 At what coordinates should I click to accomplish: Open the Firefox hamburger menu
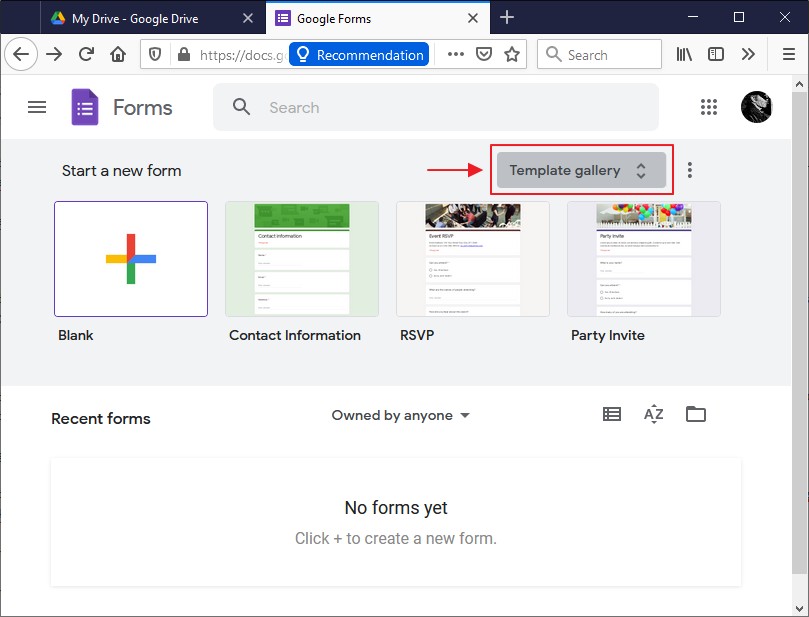[788, 54]
